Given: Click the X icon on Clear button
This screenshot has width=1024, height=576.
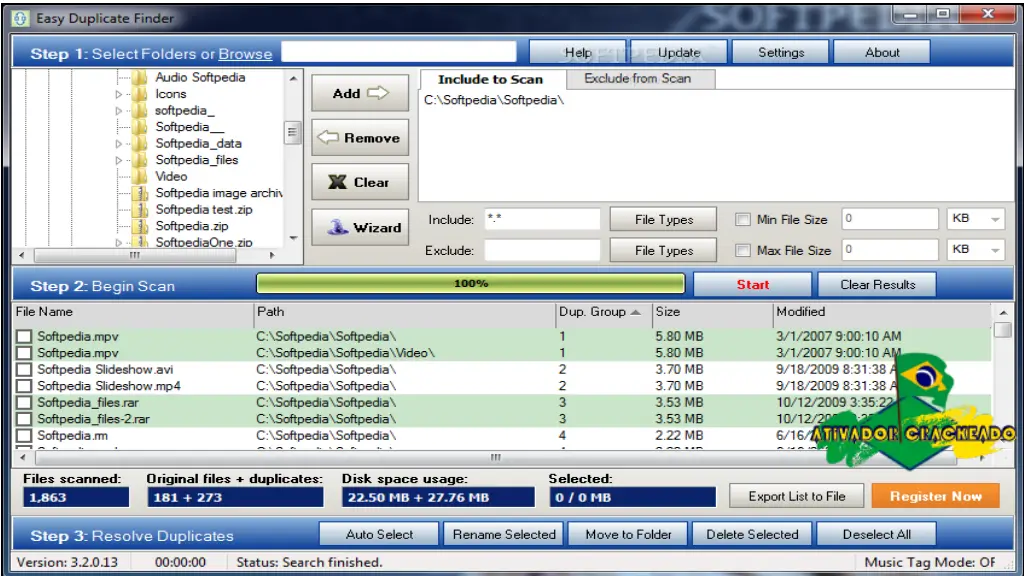Looking at the screenshot, I should pyautogui.click(x=337, y=182).
